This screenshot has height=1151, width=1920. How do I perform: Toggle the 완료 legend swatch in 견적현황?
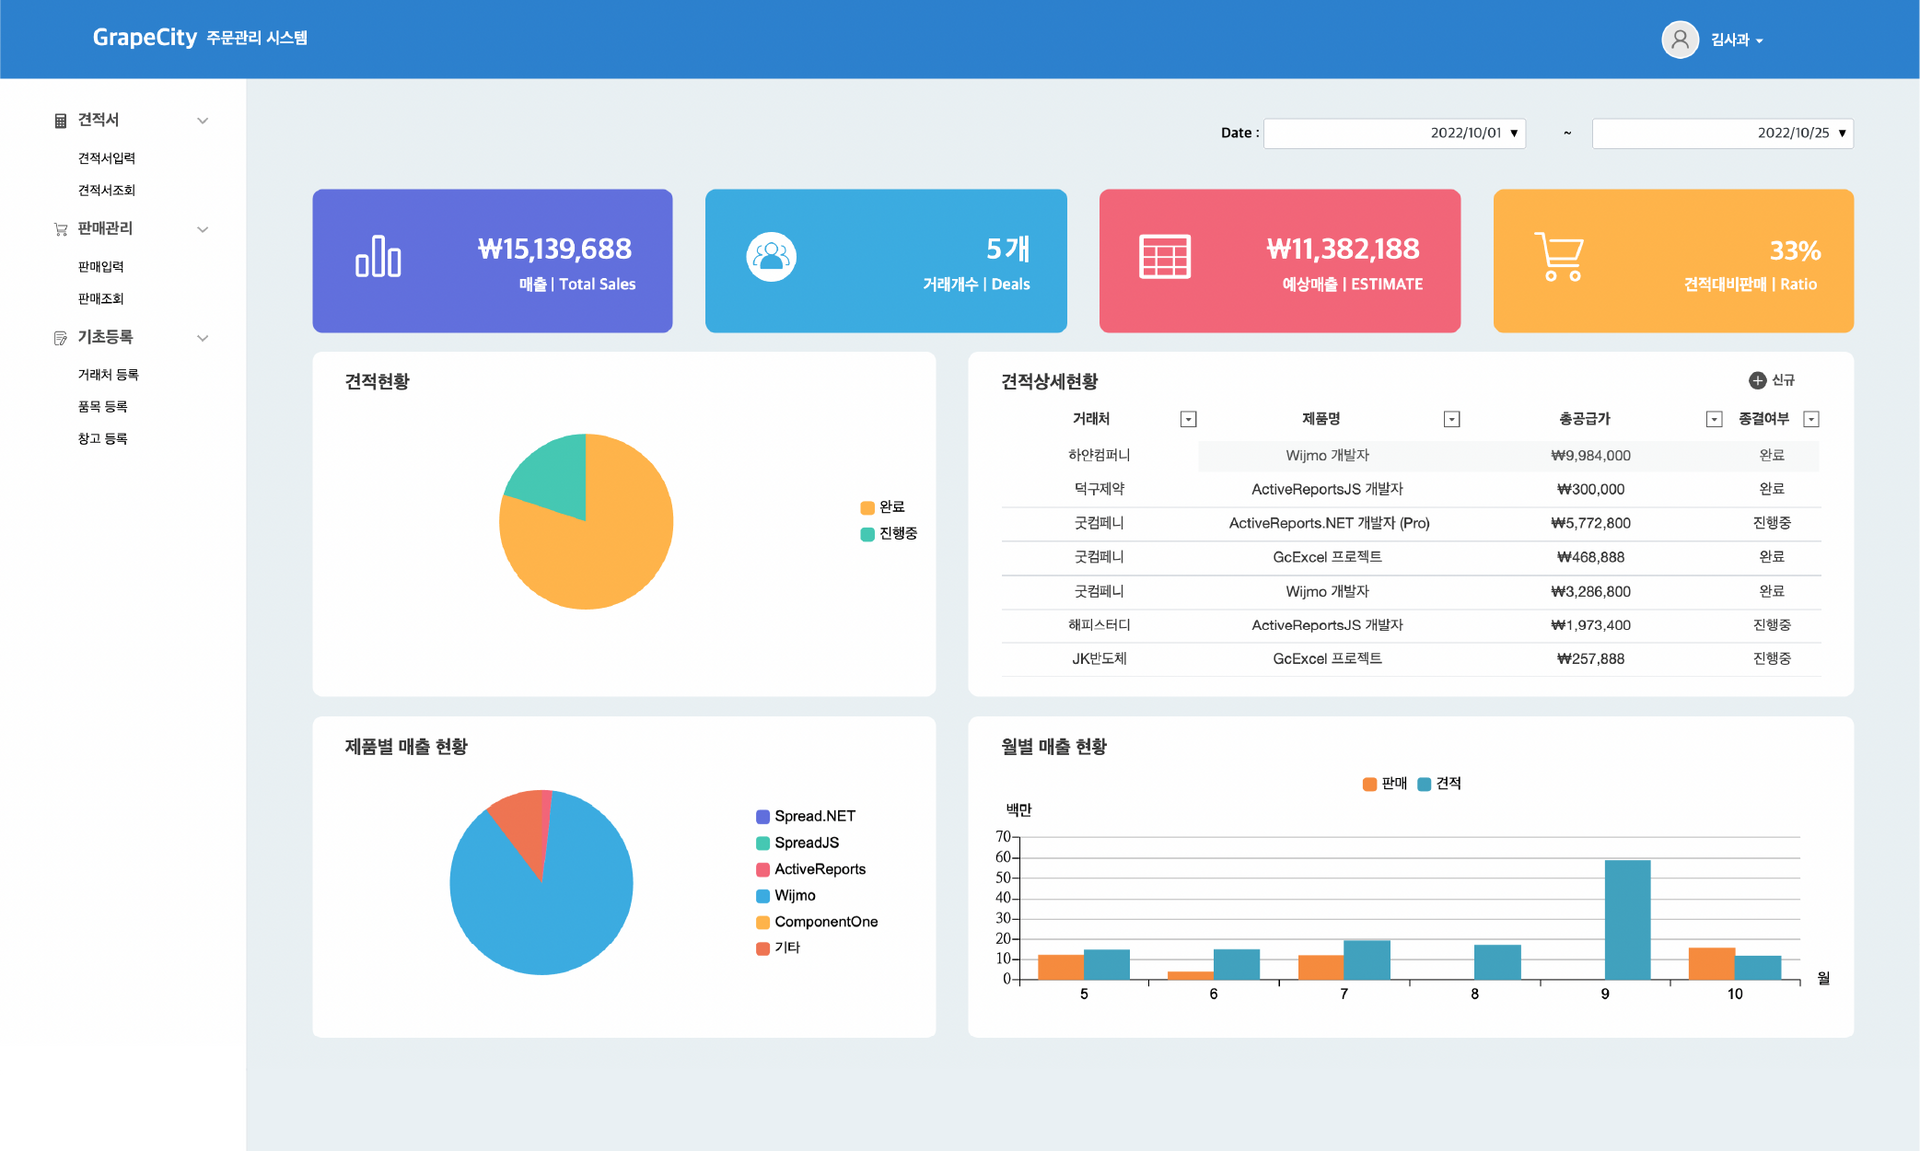tap(867, 508)
